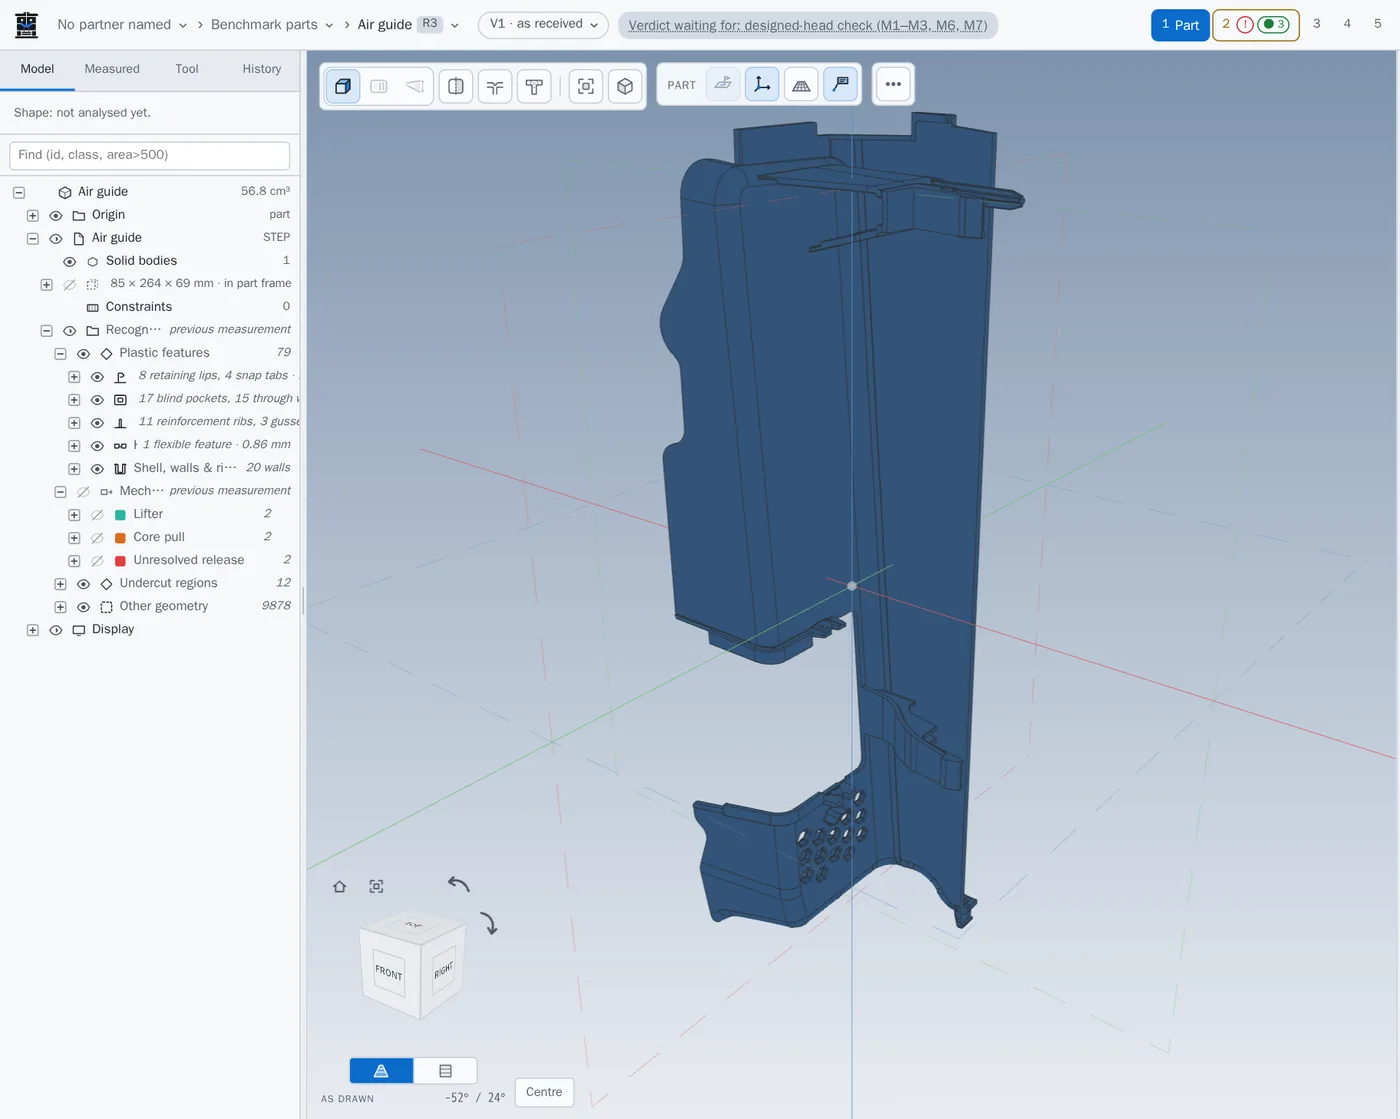Rotate view clockwise with downward curved arrow
1400x1119 pixels.
tap(488, 923)
